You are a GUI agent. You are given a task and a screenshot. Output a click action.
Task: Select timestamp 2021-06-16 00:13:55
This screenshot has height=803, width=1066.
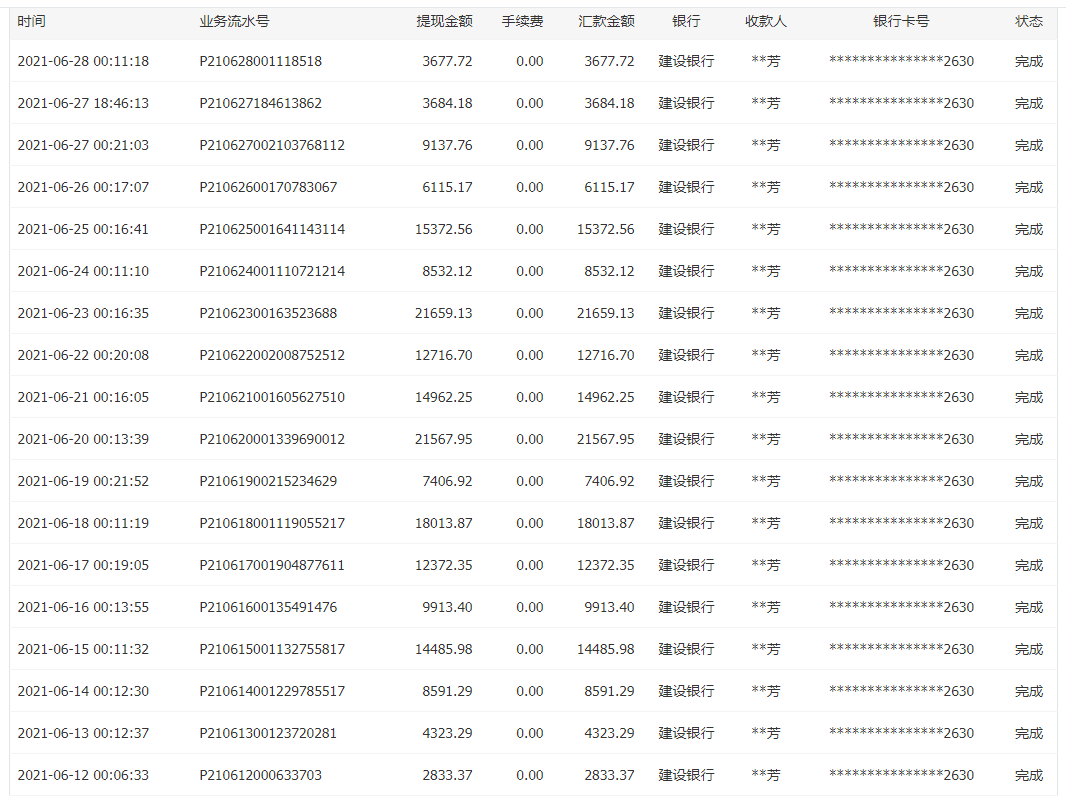(x=83, y=607)
